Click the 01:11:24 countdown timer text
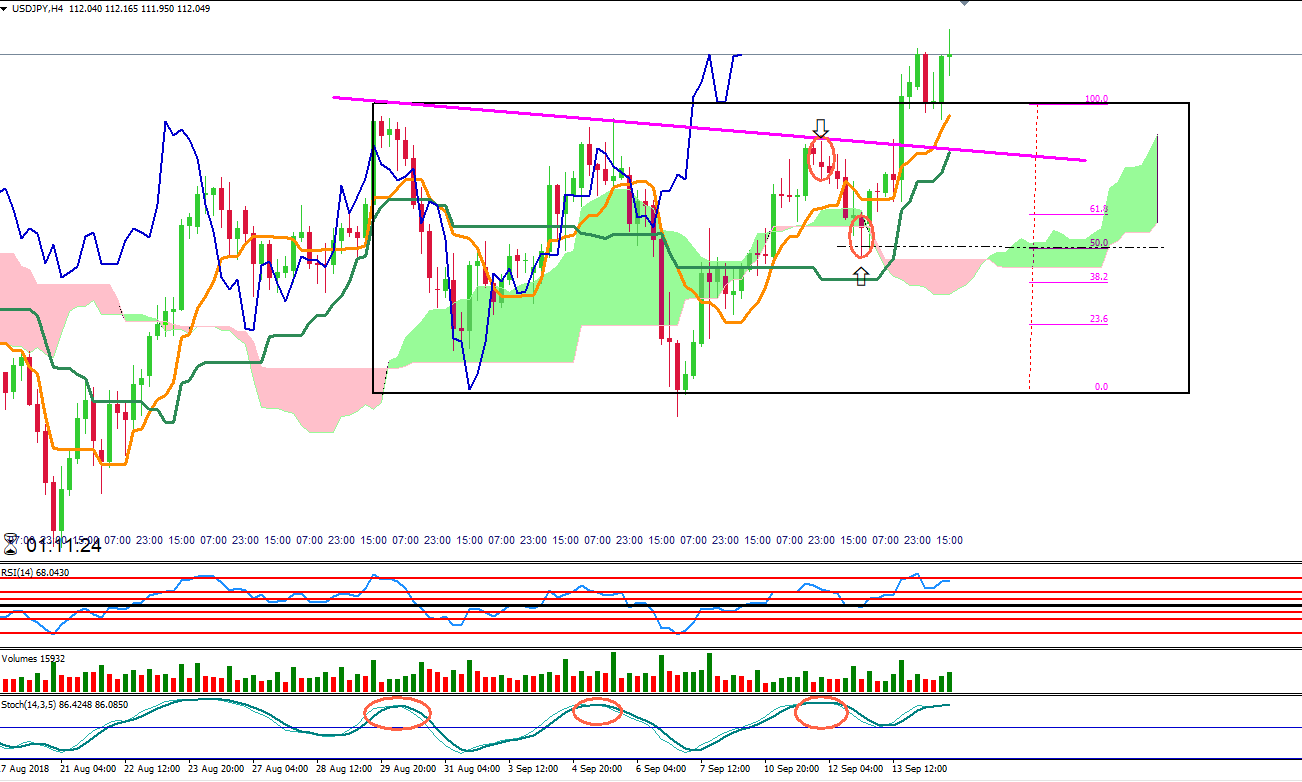 (x=63, y=545)
